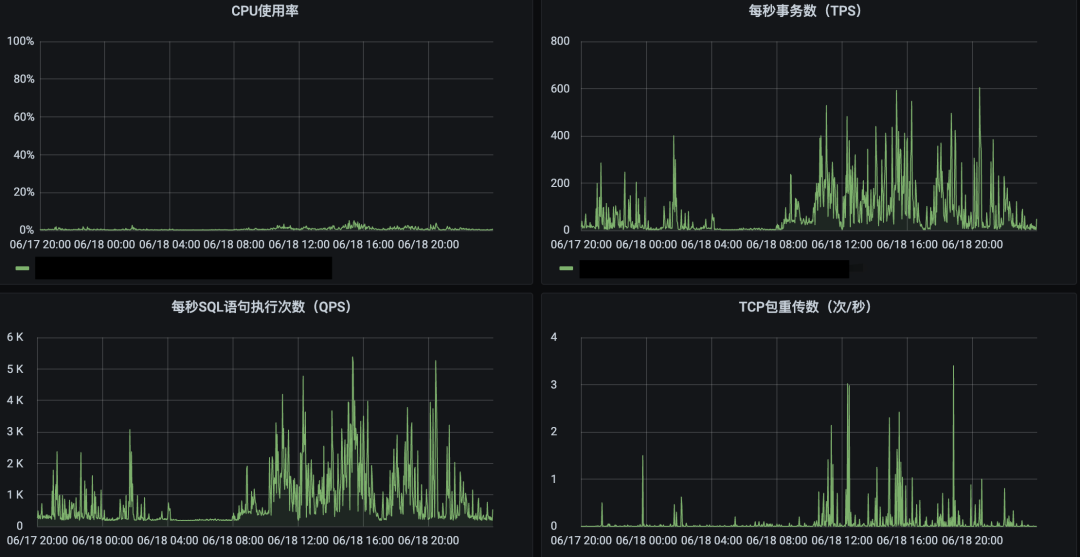1080x557 pixels.
Task: Click the 100% label on CPU chart axis
Action: click(21, 41)
